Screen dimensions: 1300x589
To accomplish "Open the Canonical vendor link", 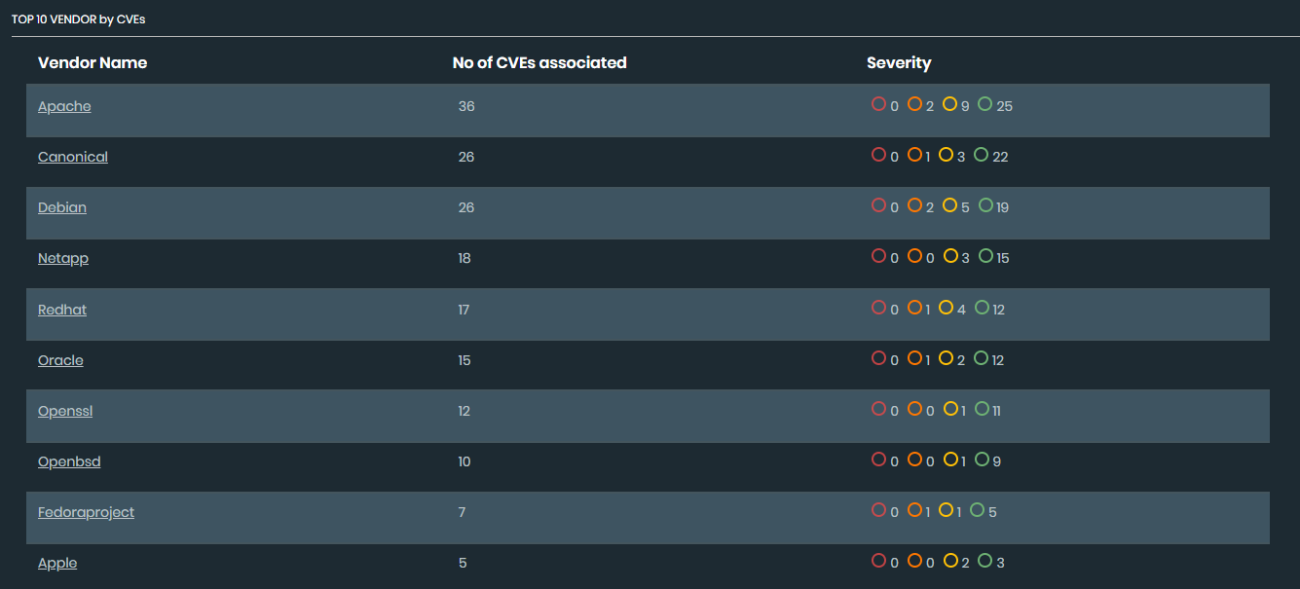I will [73, 157].
